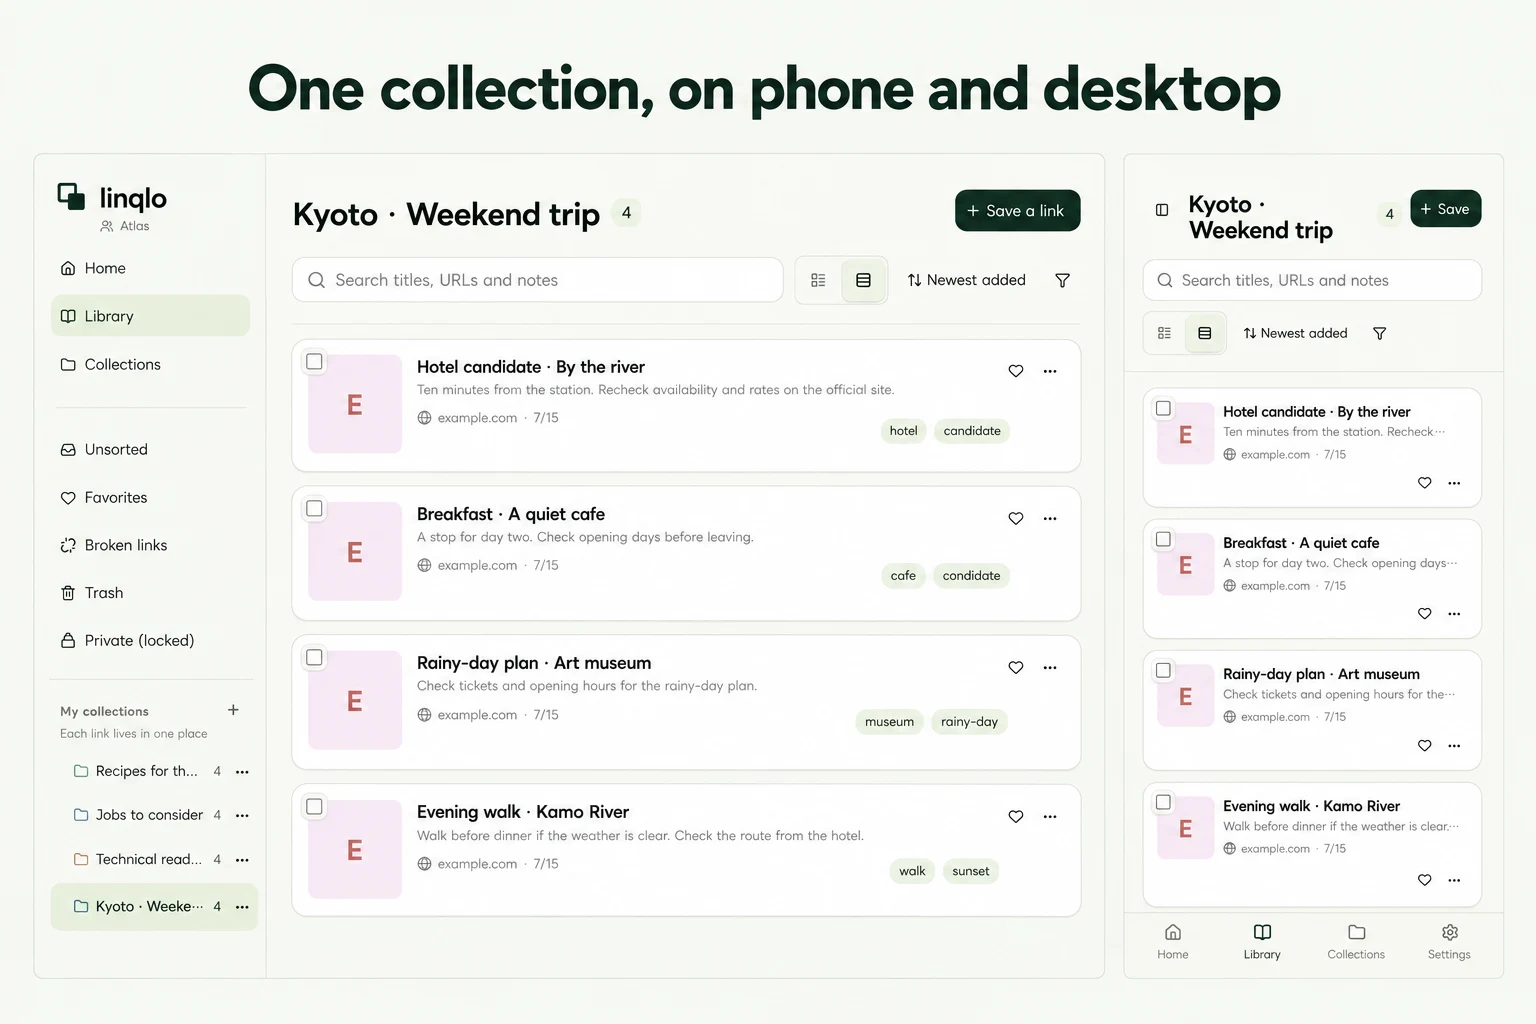The height and width of the screenshot is (1024, 1536).
Task: Click the Save a link button
Action: coord(1017,211)
